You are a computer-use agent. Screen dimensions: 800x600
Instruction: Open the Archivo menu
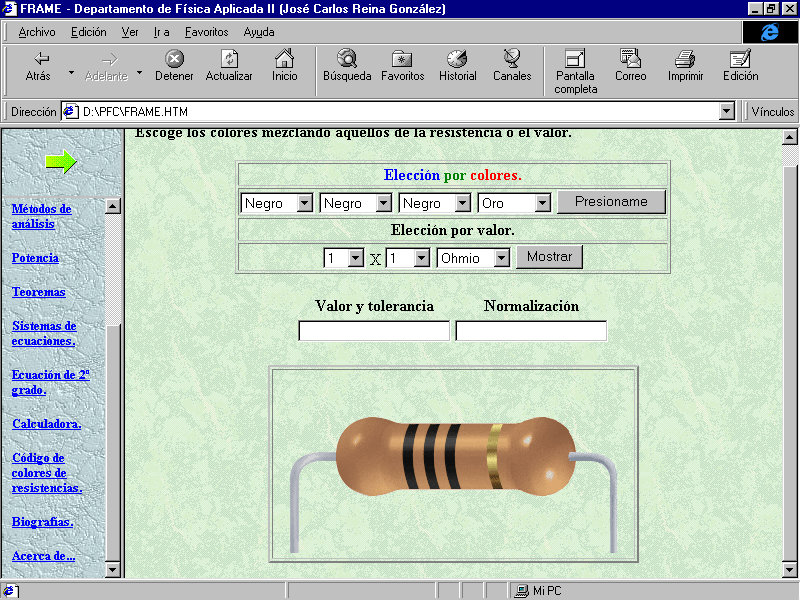[37, 32]
